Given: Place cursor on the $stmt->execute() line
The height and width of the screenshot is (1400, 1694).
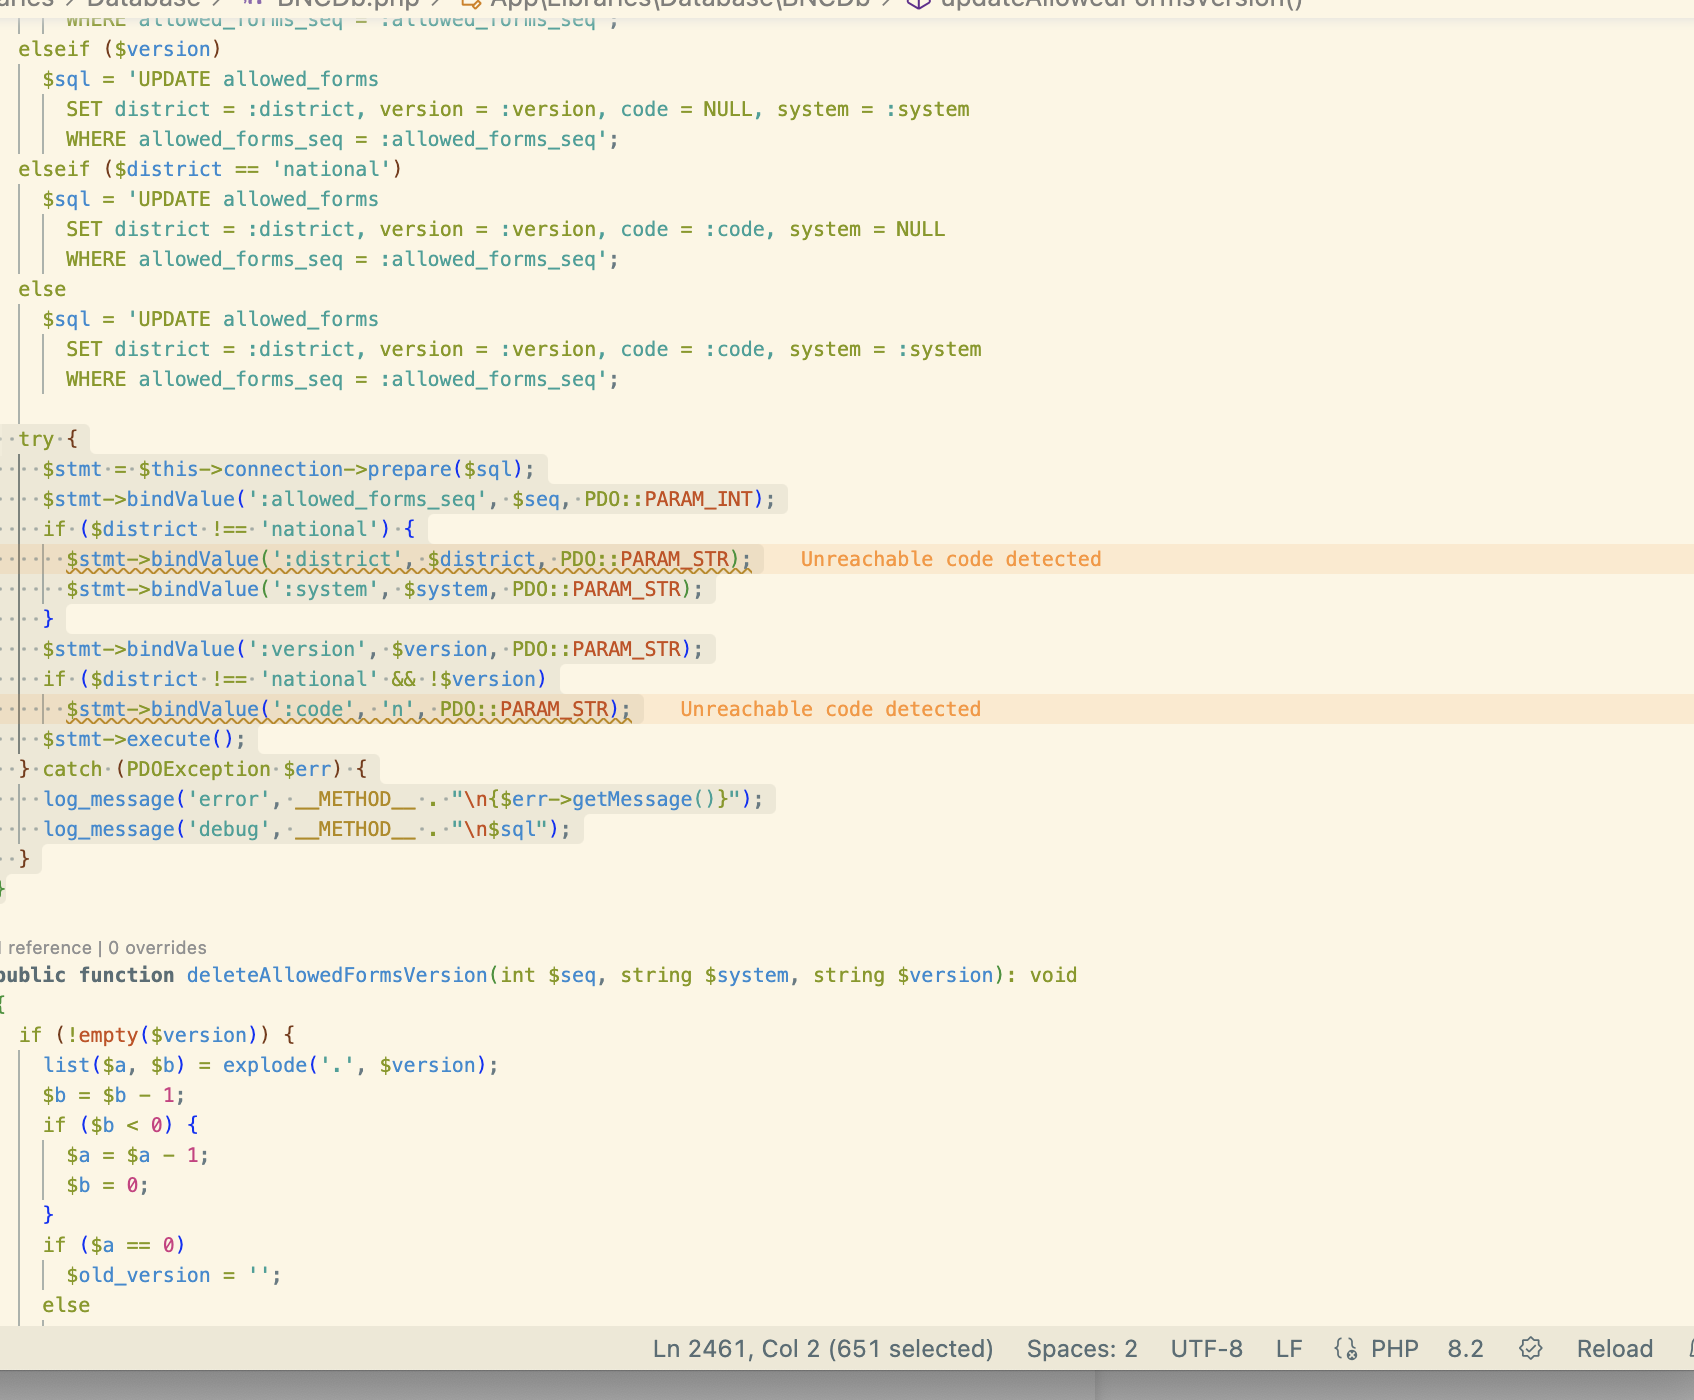Looking at the screenshot, I should (143, 739).
